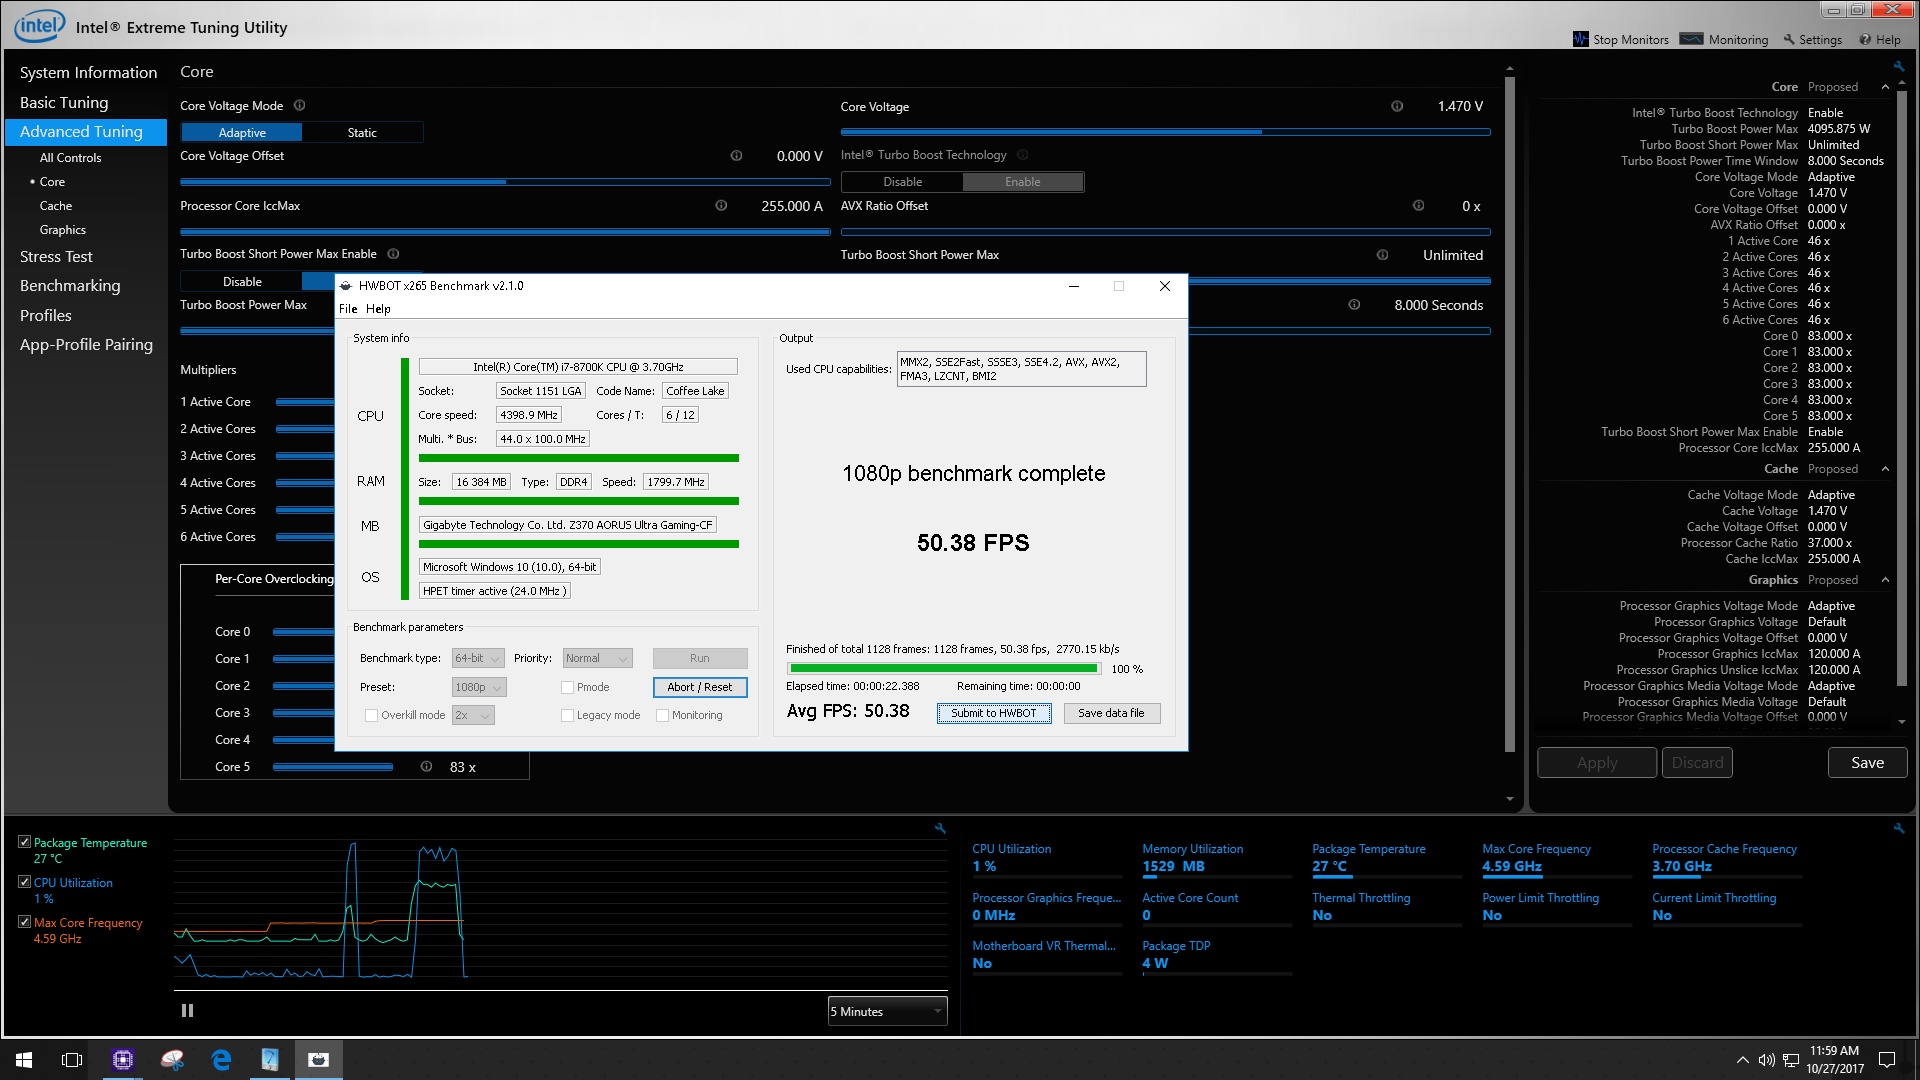Image resolution: width=1920 pixels, height=1080 pixels.
Task: Click info icon beside Processor Core IccMax value
Action: 721,206
